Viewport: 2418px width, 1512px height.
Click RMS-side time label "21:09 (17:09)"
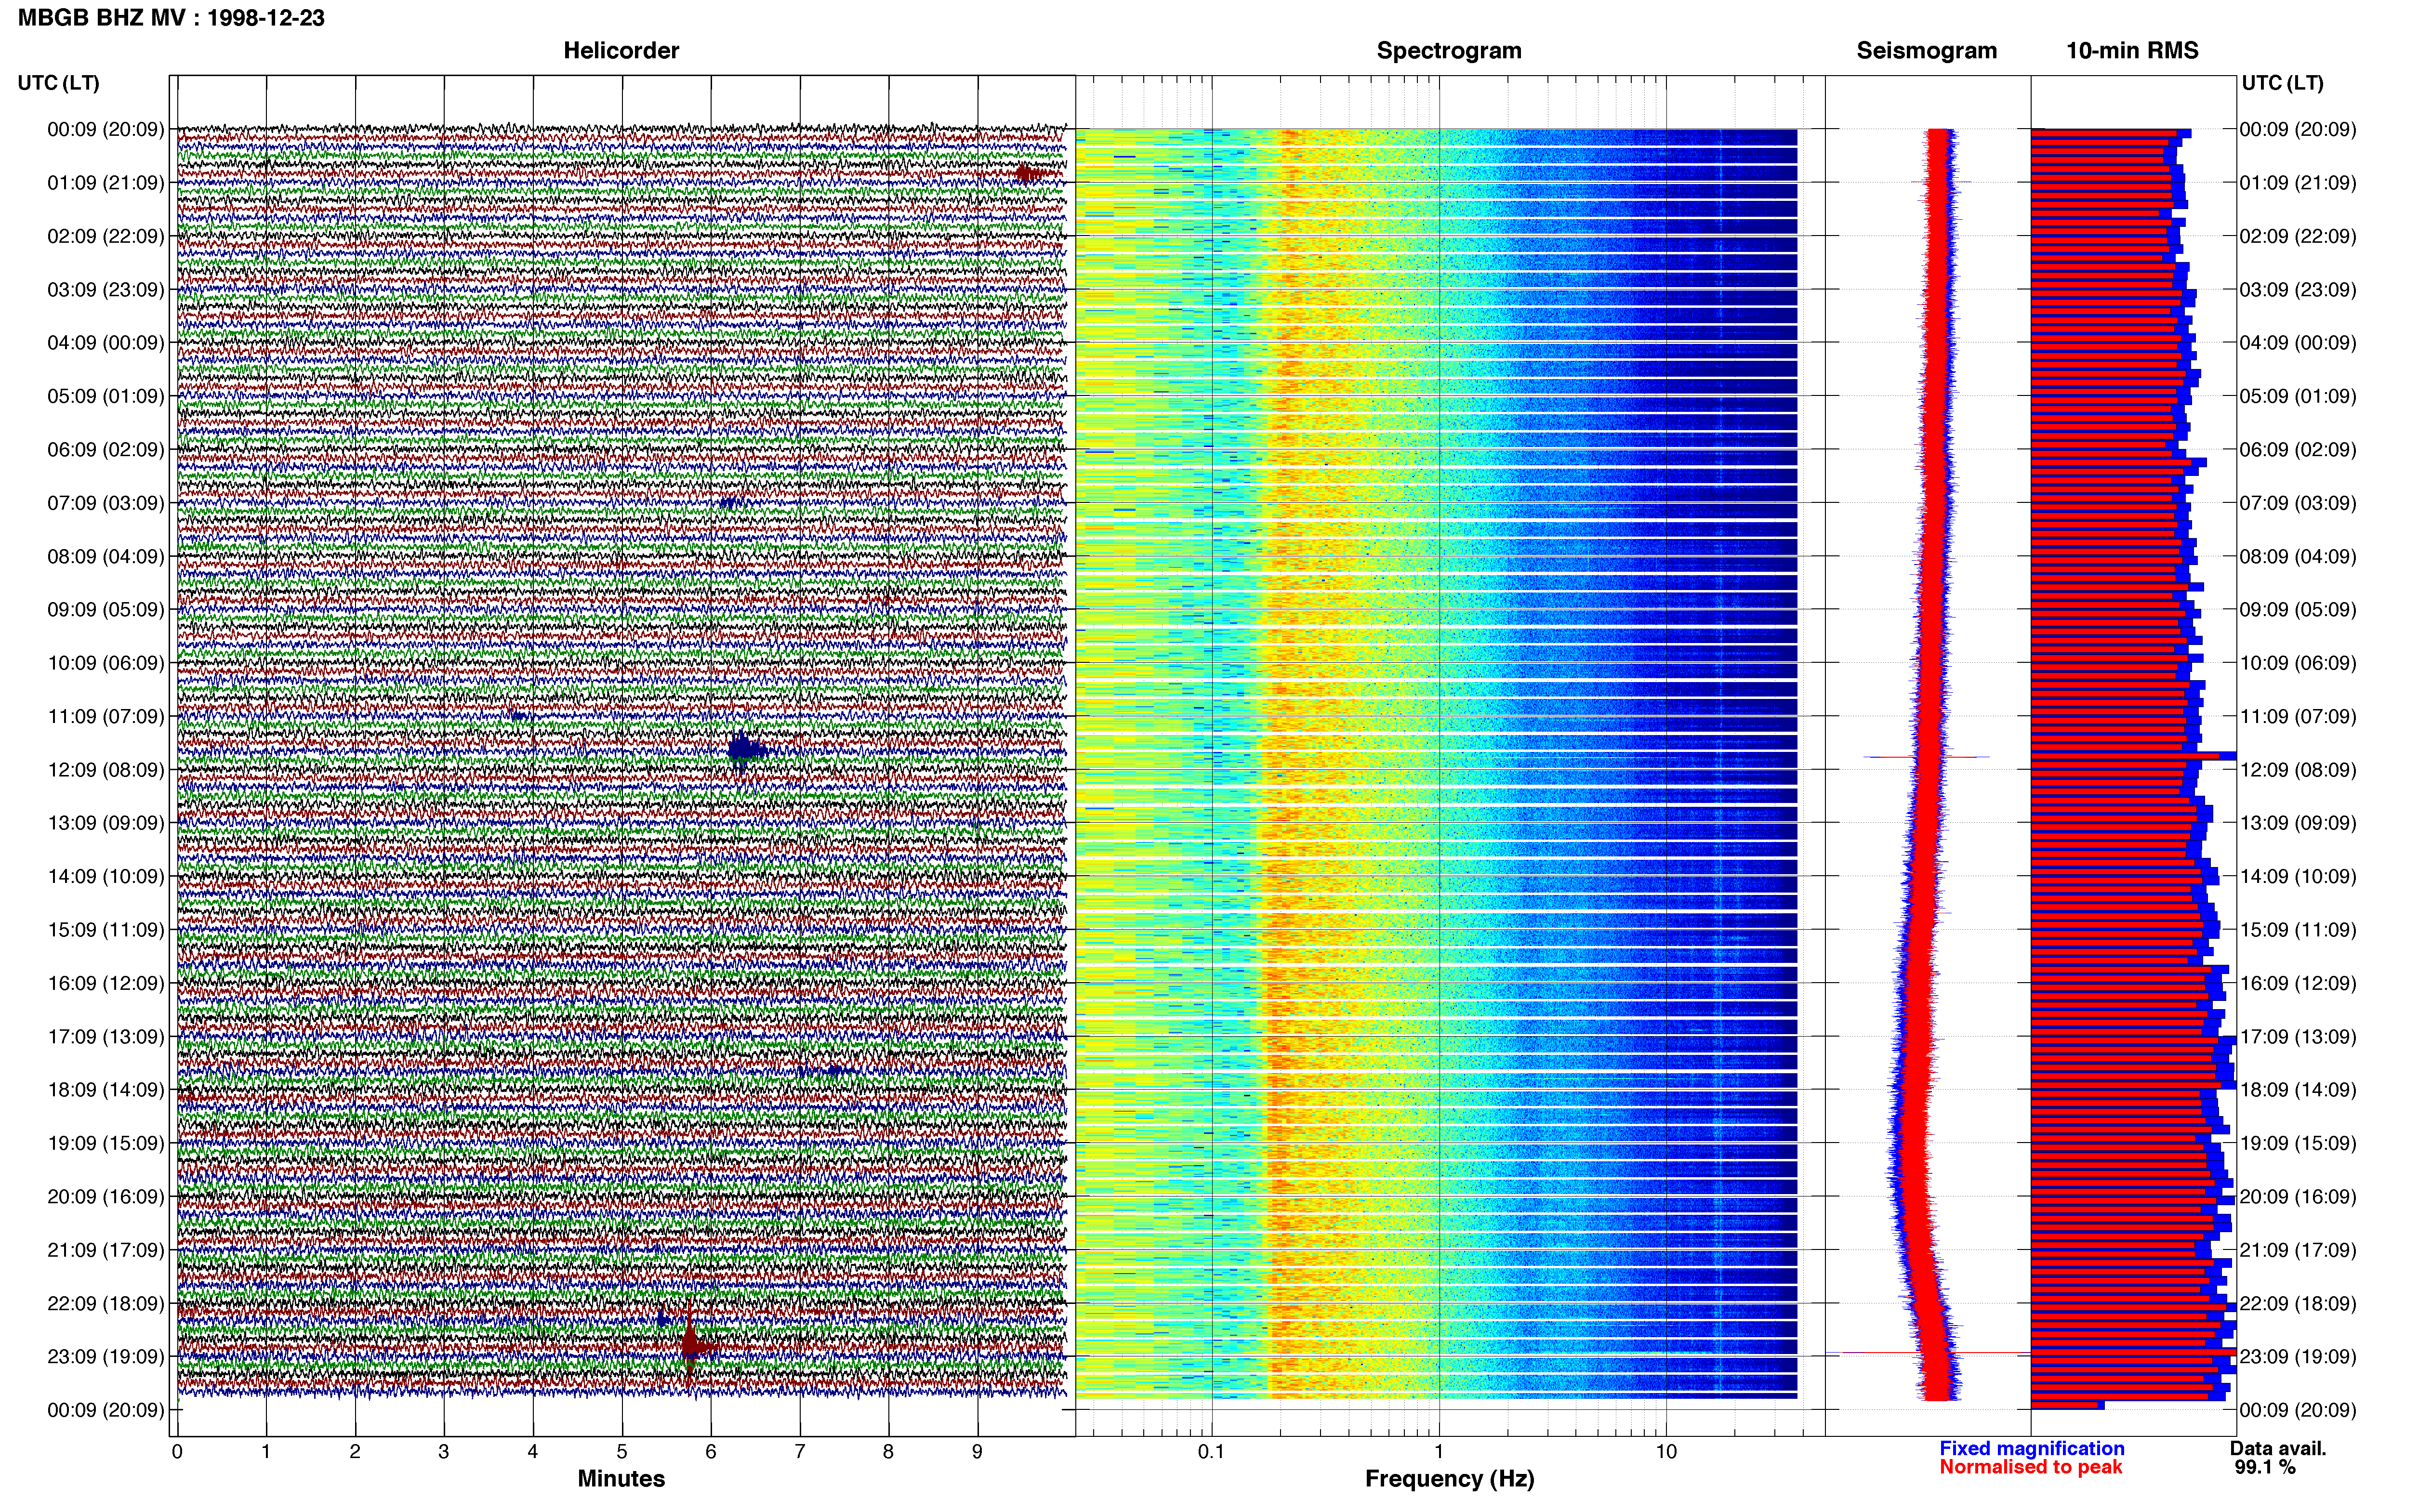point(2298,1250)
